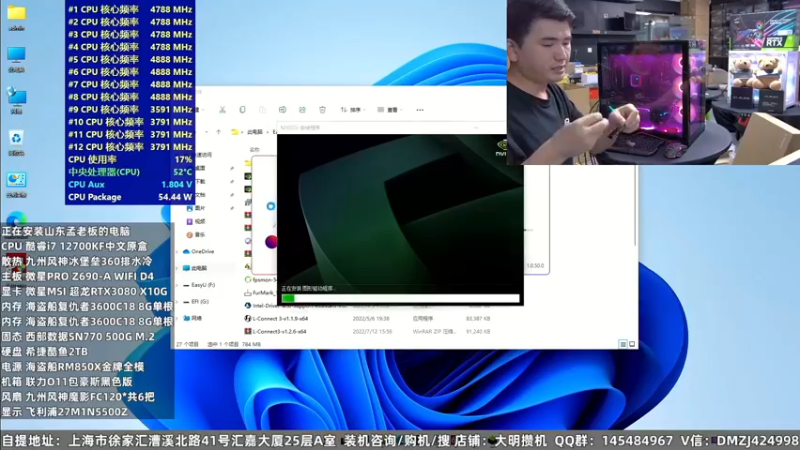Select Videos (视频) in the Explorer sidebar
The image size is (800, 450).
[196, 221]
